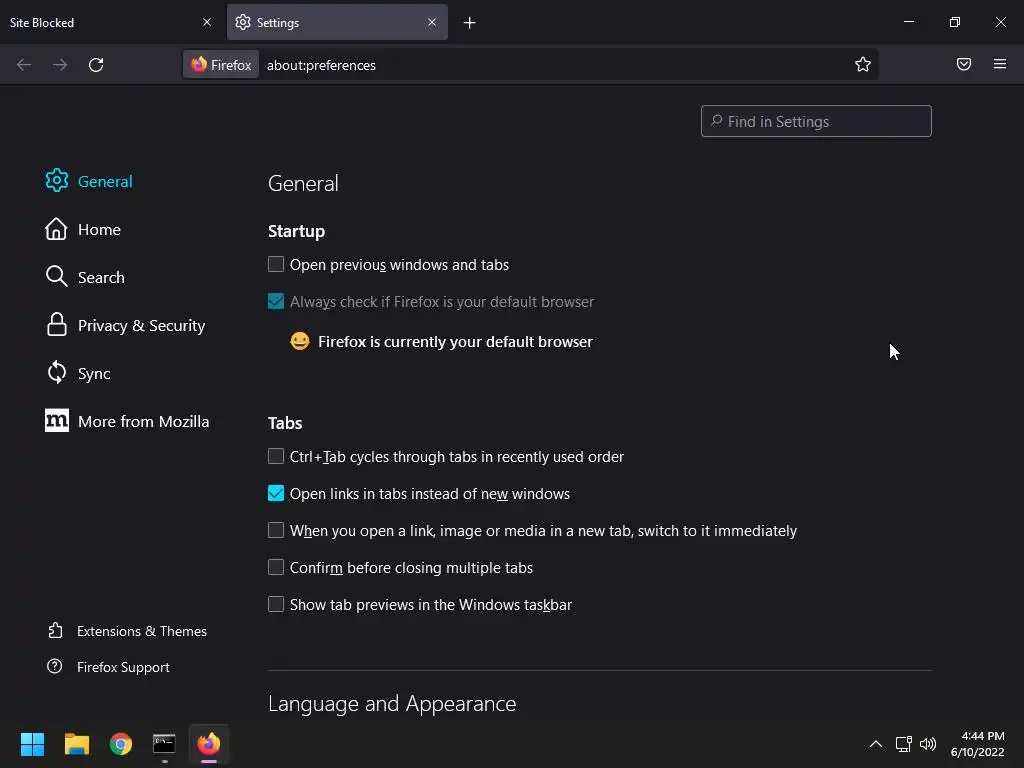Image resolution: width=1024 pixels, height=768 pixels.
Task: Click the Firefox taskbar icon
Action: click(209, 744)
